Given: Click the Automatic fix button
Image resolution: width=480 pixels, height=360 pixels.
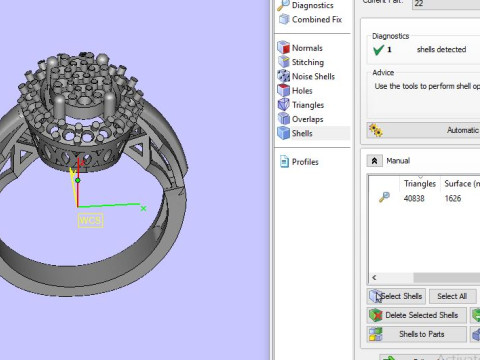Looking at the screenshot, I should tap(423, 130).
